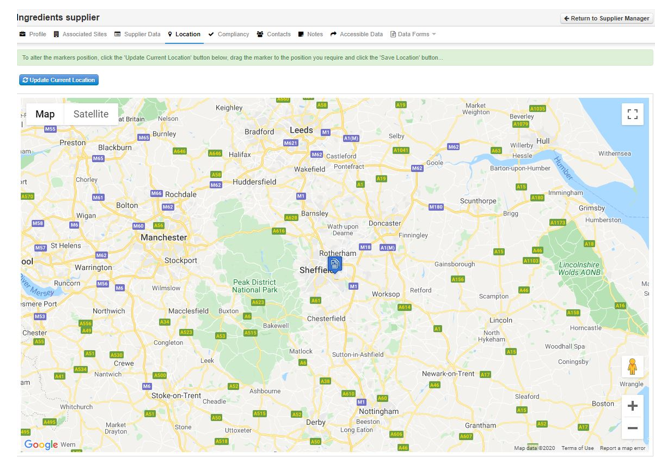Click the Scunthorpe label on map
The width and height of the screenshot is (670, 462).
pos(478,201)
